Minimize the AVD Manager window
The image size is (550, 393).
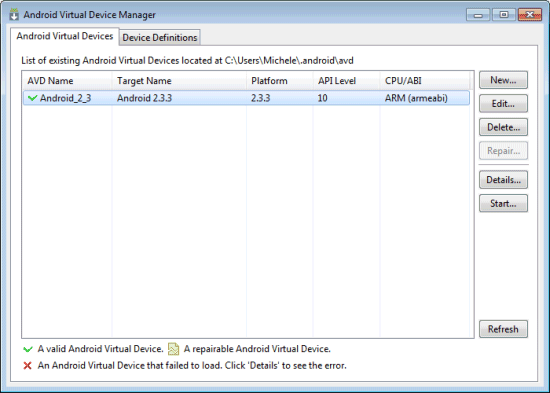478,15
